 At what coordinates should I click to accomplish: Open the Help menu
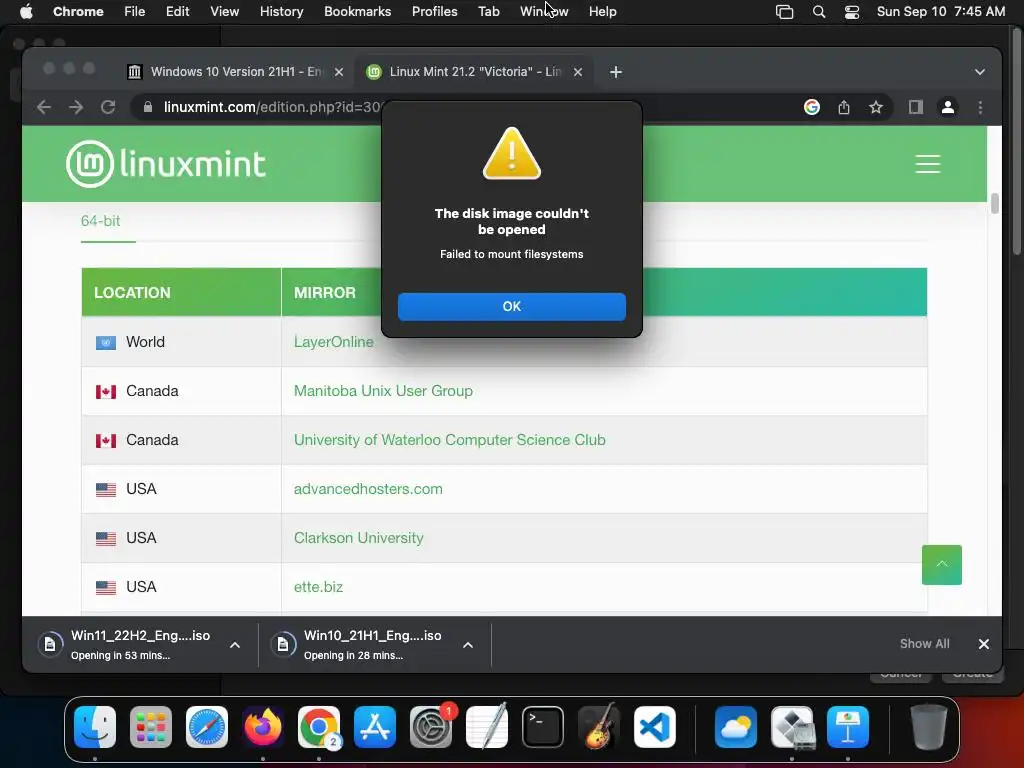(602, 11)
